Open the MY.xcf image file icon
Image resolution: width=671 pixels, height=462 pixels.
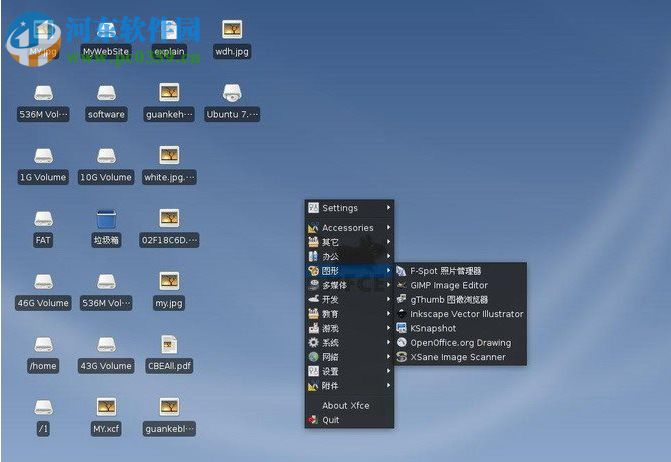tap(106, 407)
